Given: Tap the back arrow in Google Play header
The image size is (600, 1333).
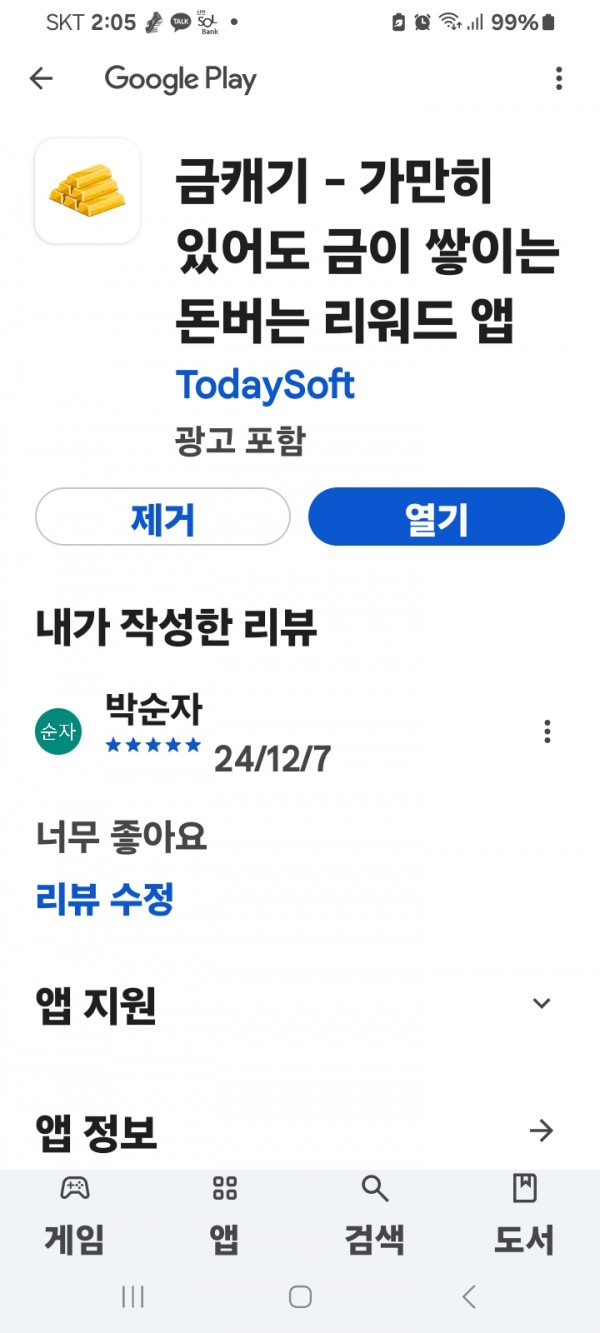Looking at the screenshot, I should point(41,79).
